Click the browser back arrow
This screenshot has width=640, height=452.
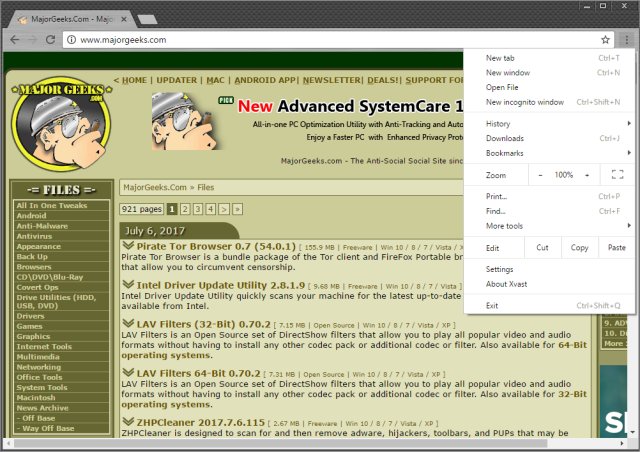click(x=15, y=40)
